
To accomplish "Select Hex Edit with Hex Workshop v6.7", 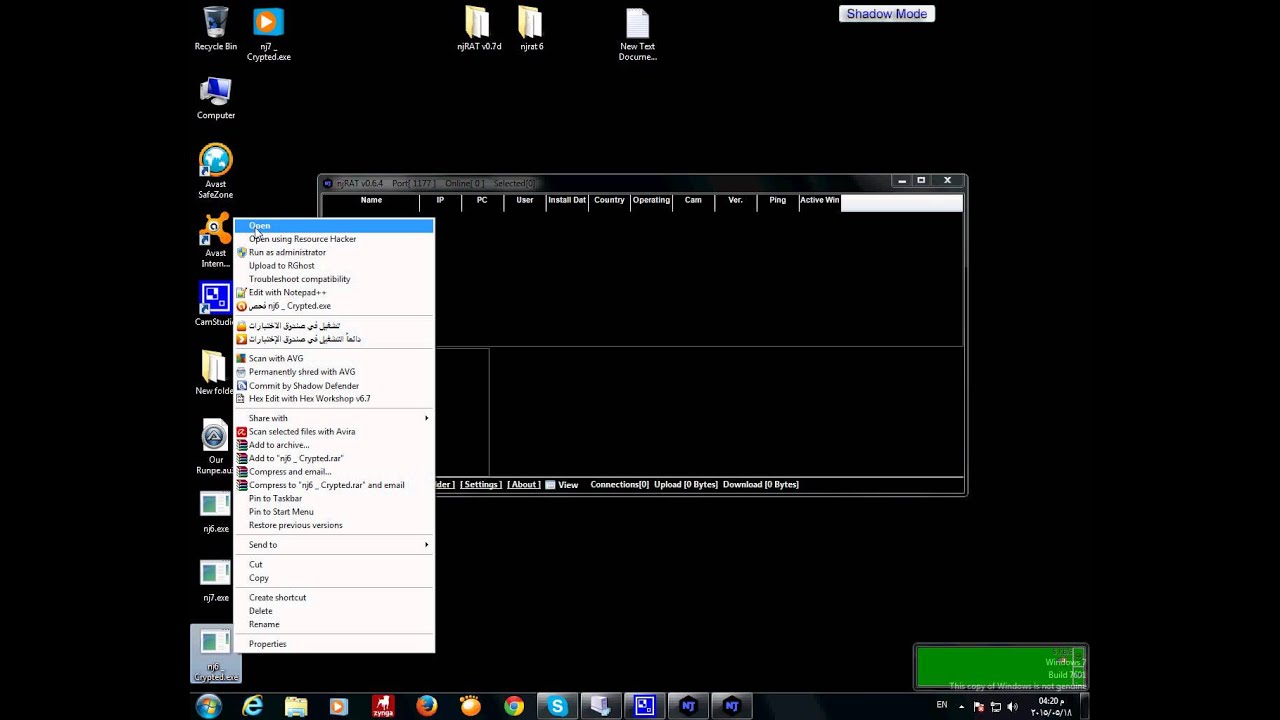I will [x=334, y=398].
